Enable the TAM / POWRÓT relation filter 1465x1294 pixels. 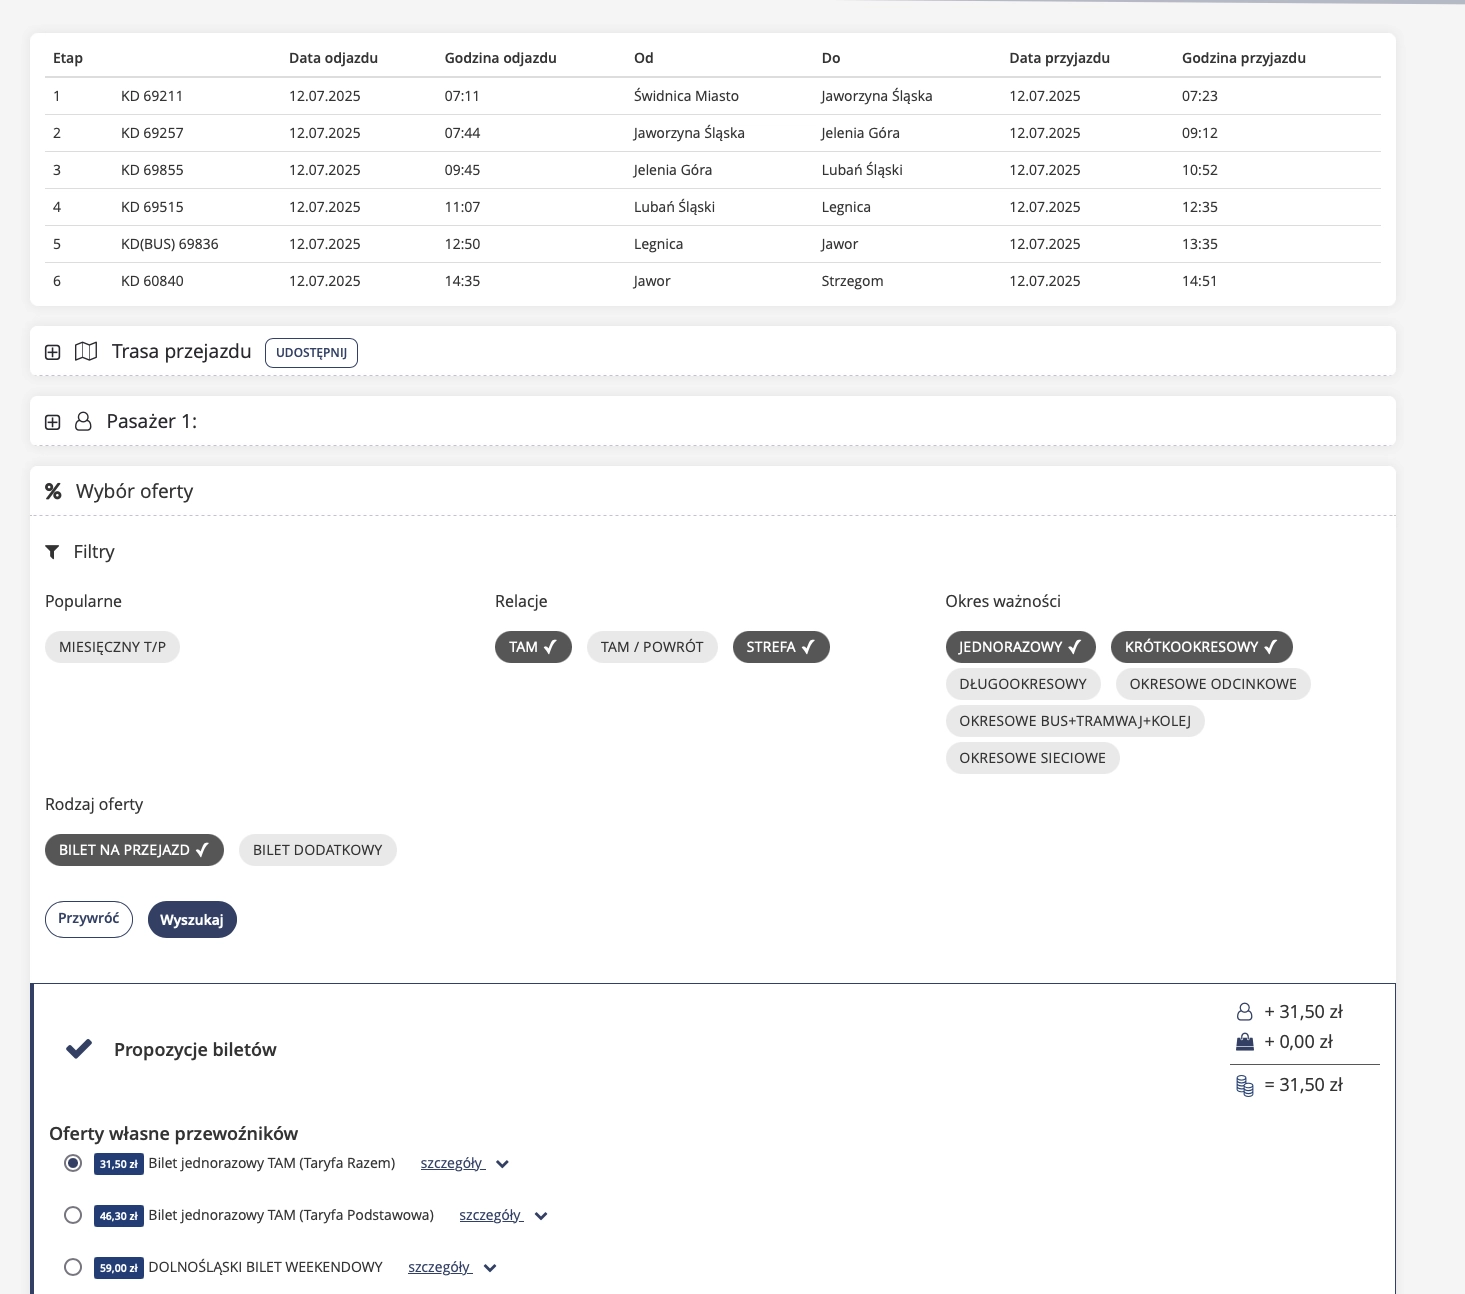[x=652, y=647]
